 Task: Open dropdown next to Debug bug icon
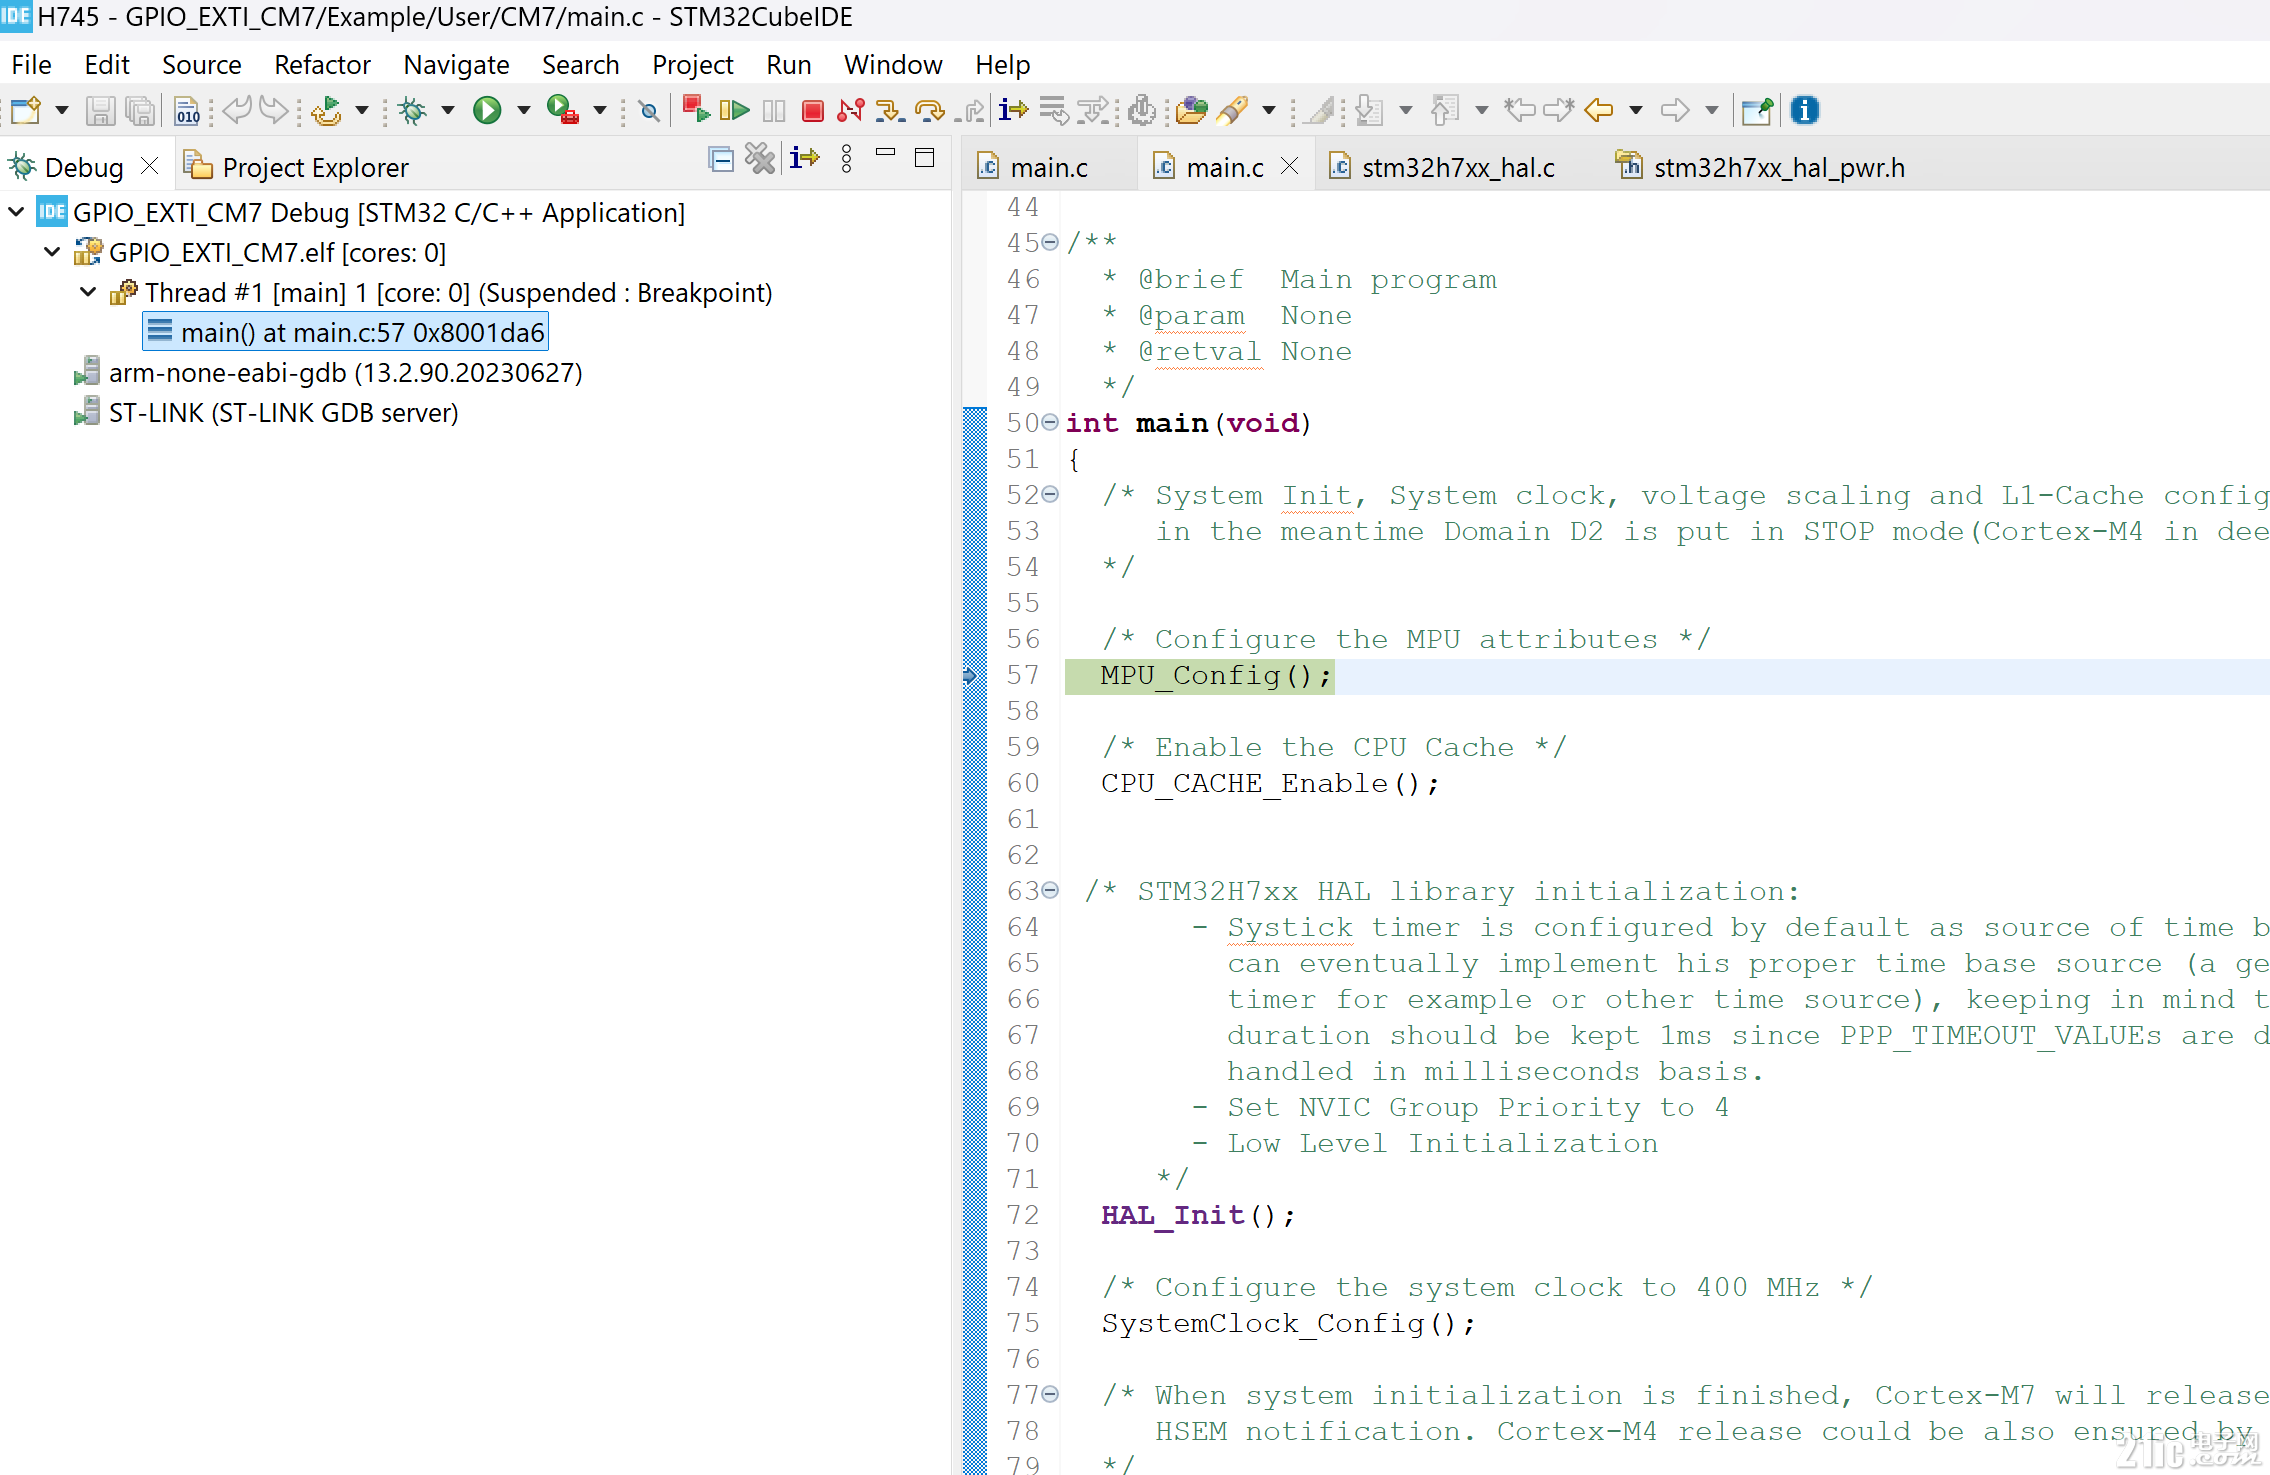tap(447, 110)
